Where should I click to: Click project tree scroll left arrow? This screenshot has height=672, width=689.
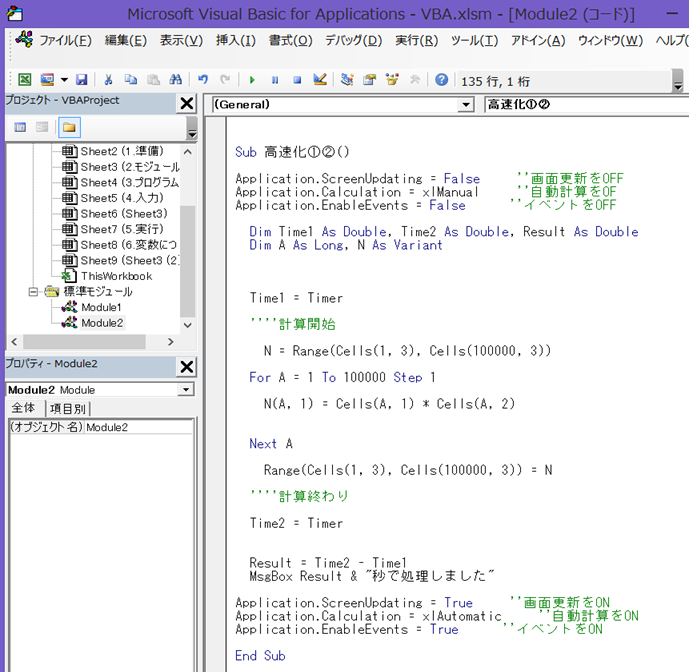(14, 341)
